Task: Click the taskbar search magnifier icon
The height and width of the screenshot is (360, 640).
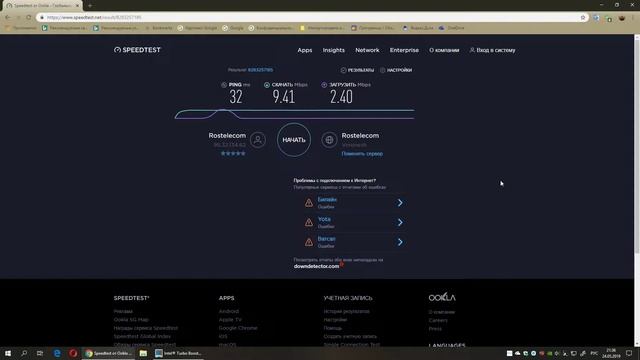Action: [x=24, y=353]
